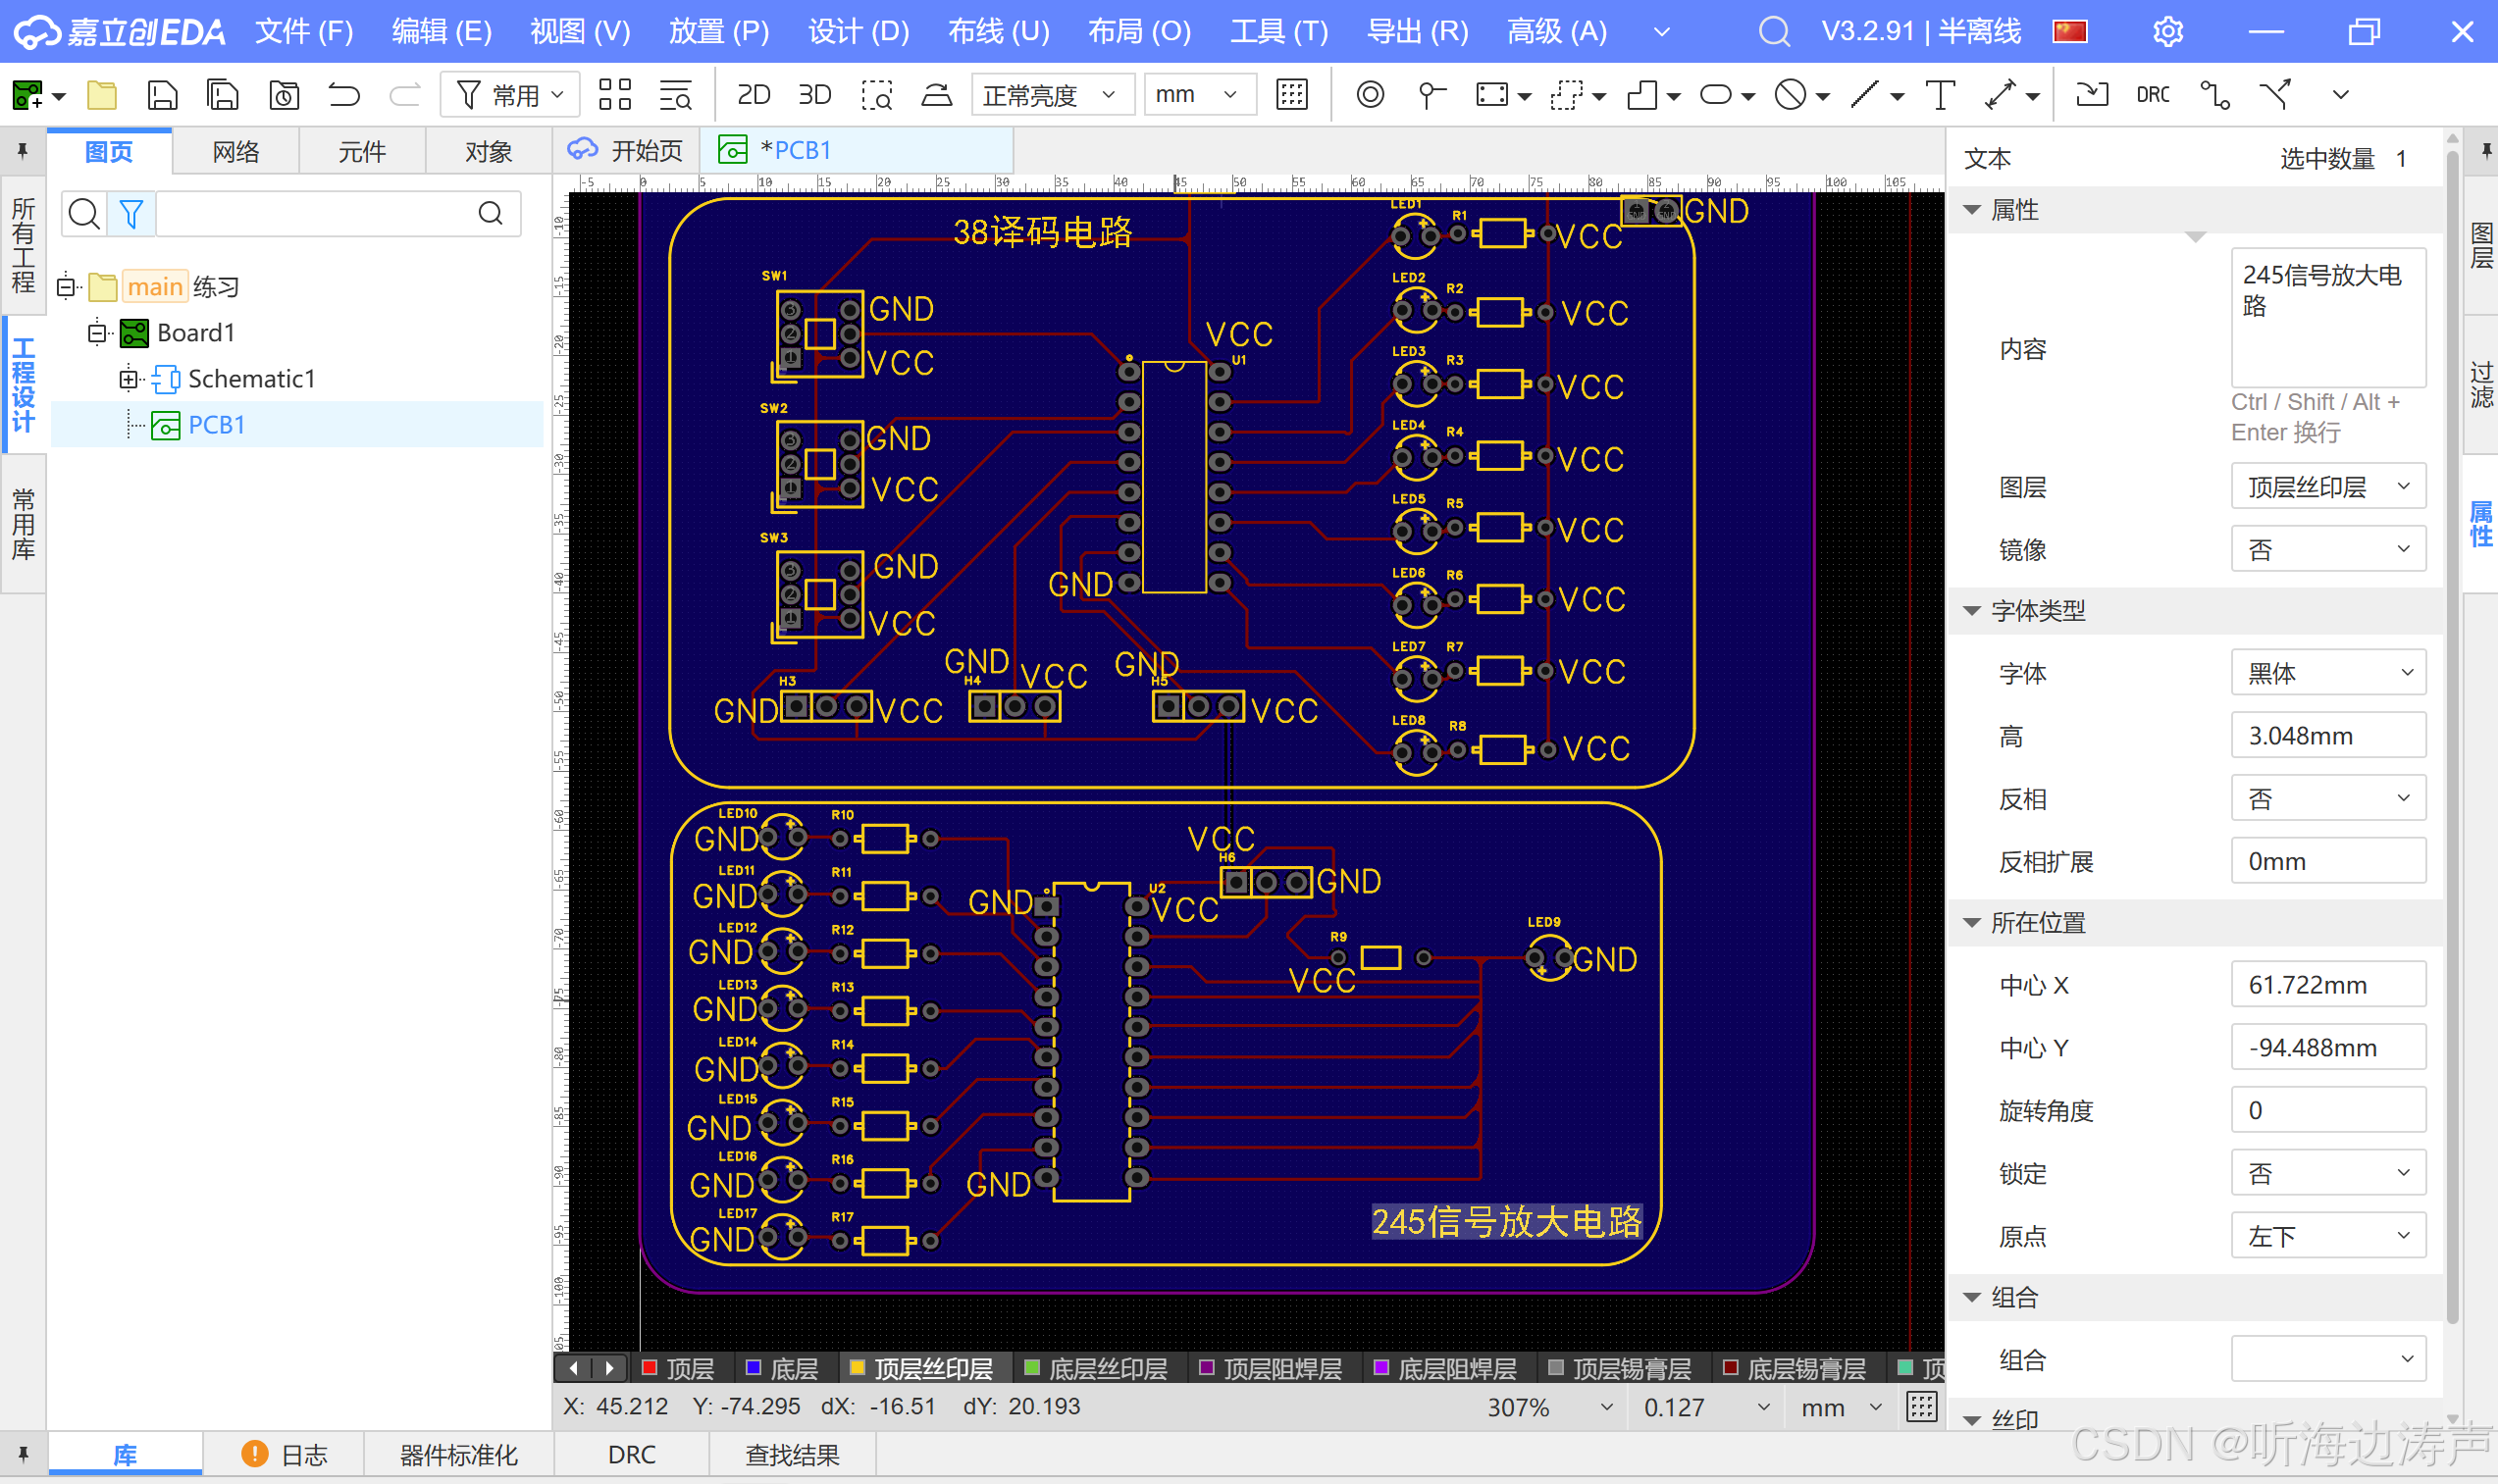Image resolution: width=2498 pixels, height=1484 pixels.
Task: Open the mm unit dropdown in toolbar
Action: [1199, 95]
